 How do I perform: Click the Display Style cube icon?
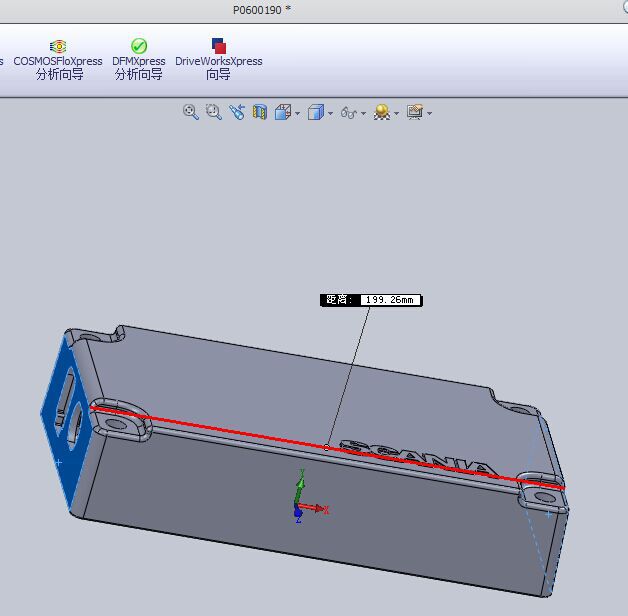(x=316, y=113)
